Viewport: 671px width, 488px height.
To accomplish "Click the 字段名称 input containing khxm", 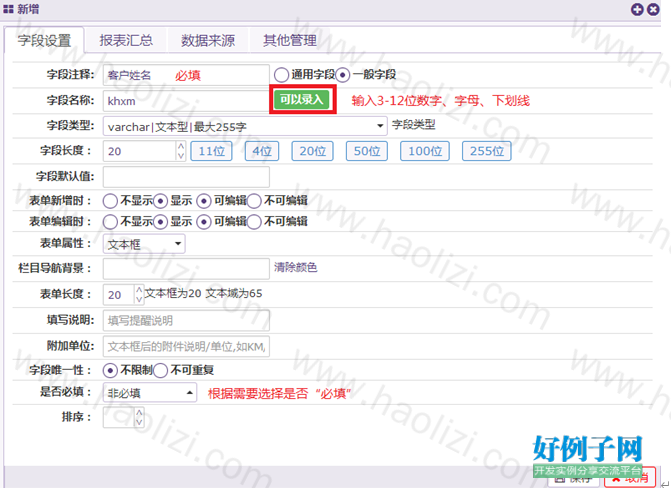I will 186,101.
